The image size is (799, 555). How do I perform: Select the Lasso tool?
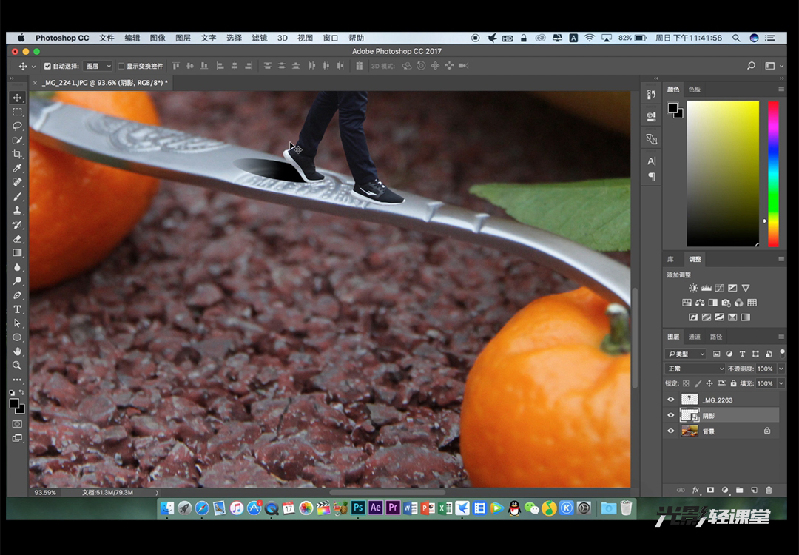[17, 126]
